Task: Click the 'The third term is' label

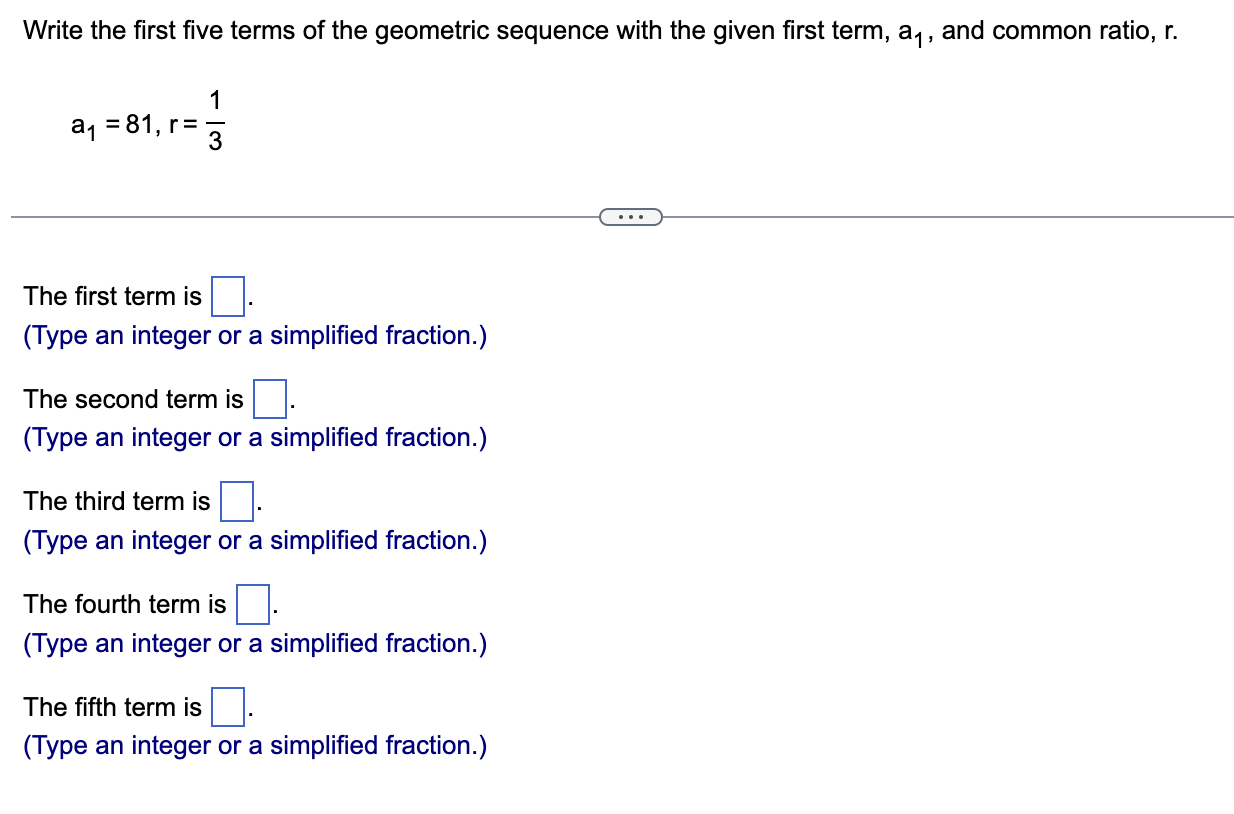Action: [116, 501]
